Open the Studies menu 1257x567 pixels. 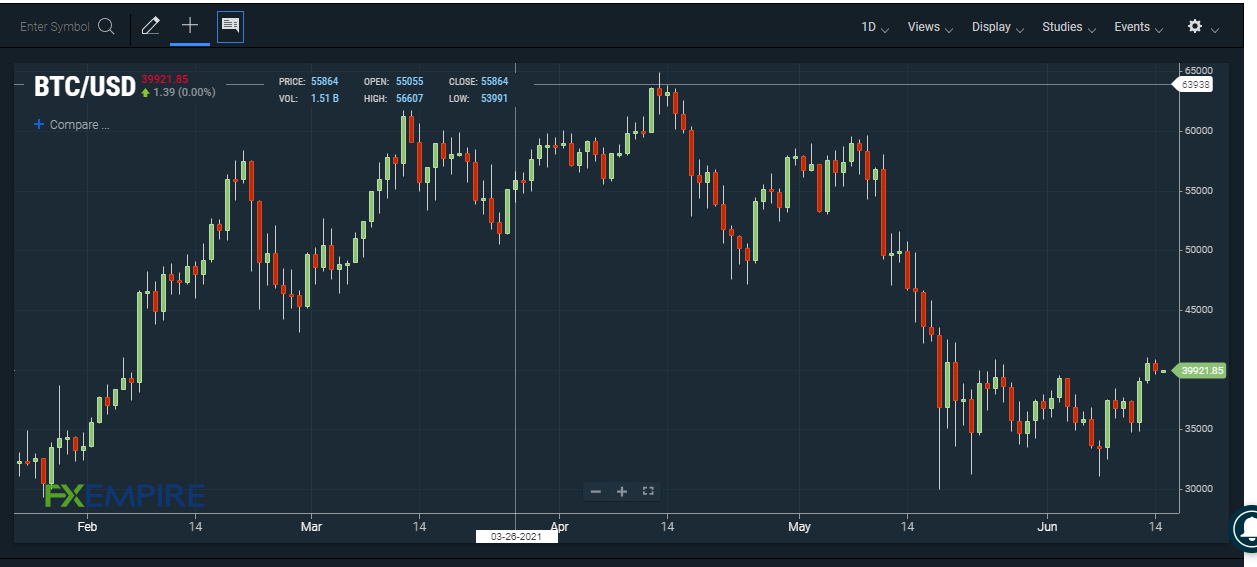1068,27
